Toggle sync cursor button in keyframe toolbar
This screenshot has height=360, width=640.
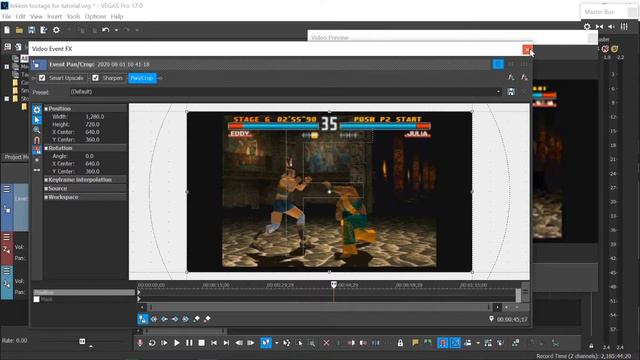pos(142,319)
